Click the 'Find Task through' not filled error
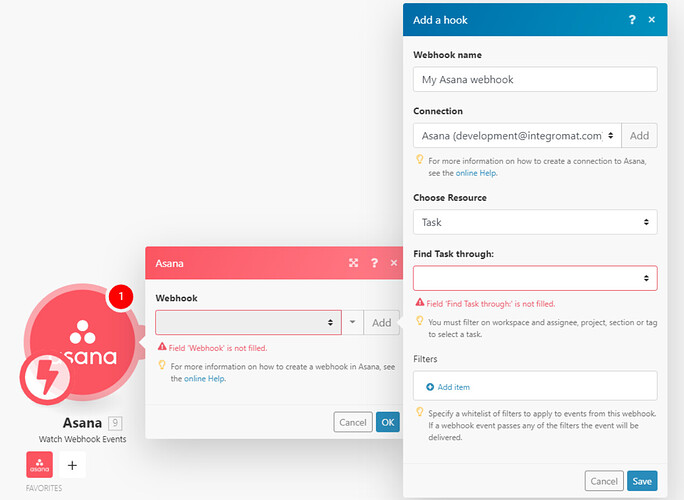The height and width of the screenshot is (500, 684). pyautogui.click(x=491, y=304)
